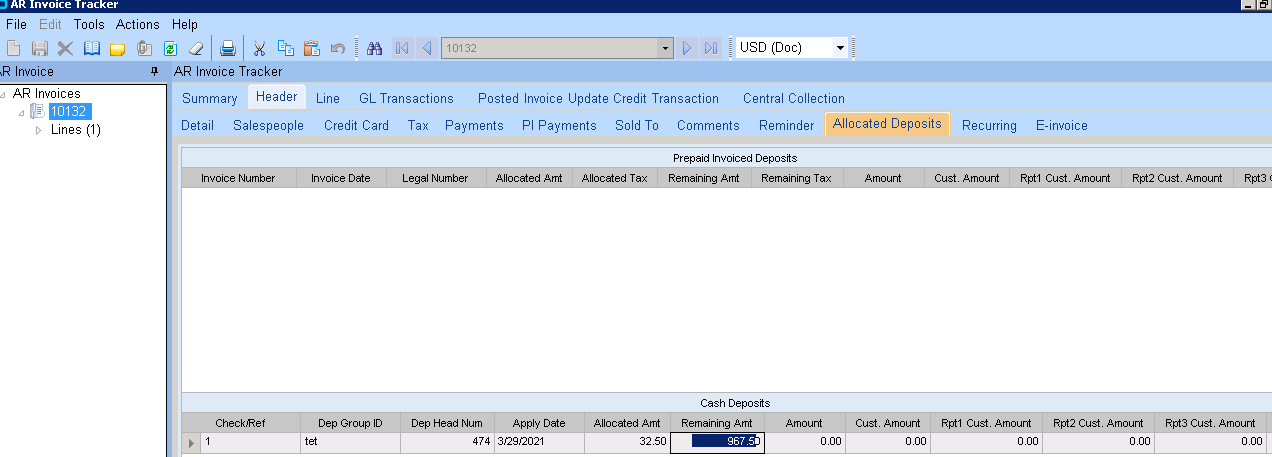Go to first record navigation arrow
The width and height of the screenshot is (1272, 457).
(x=401, y=48)
